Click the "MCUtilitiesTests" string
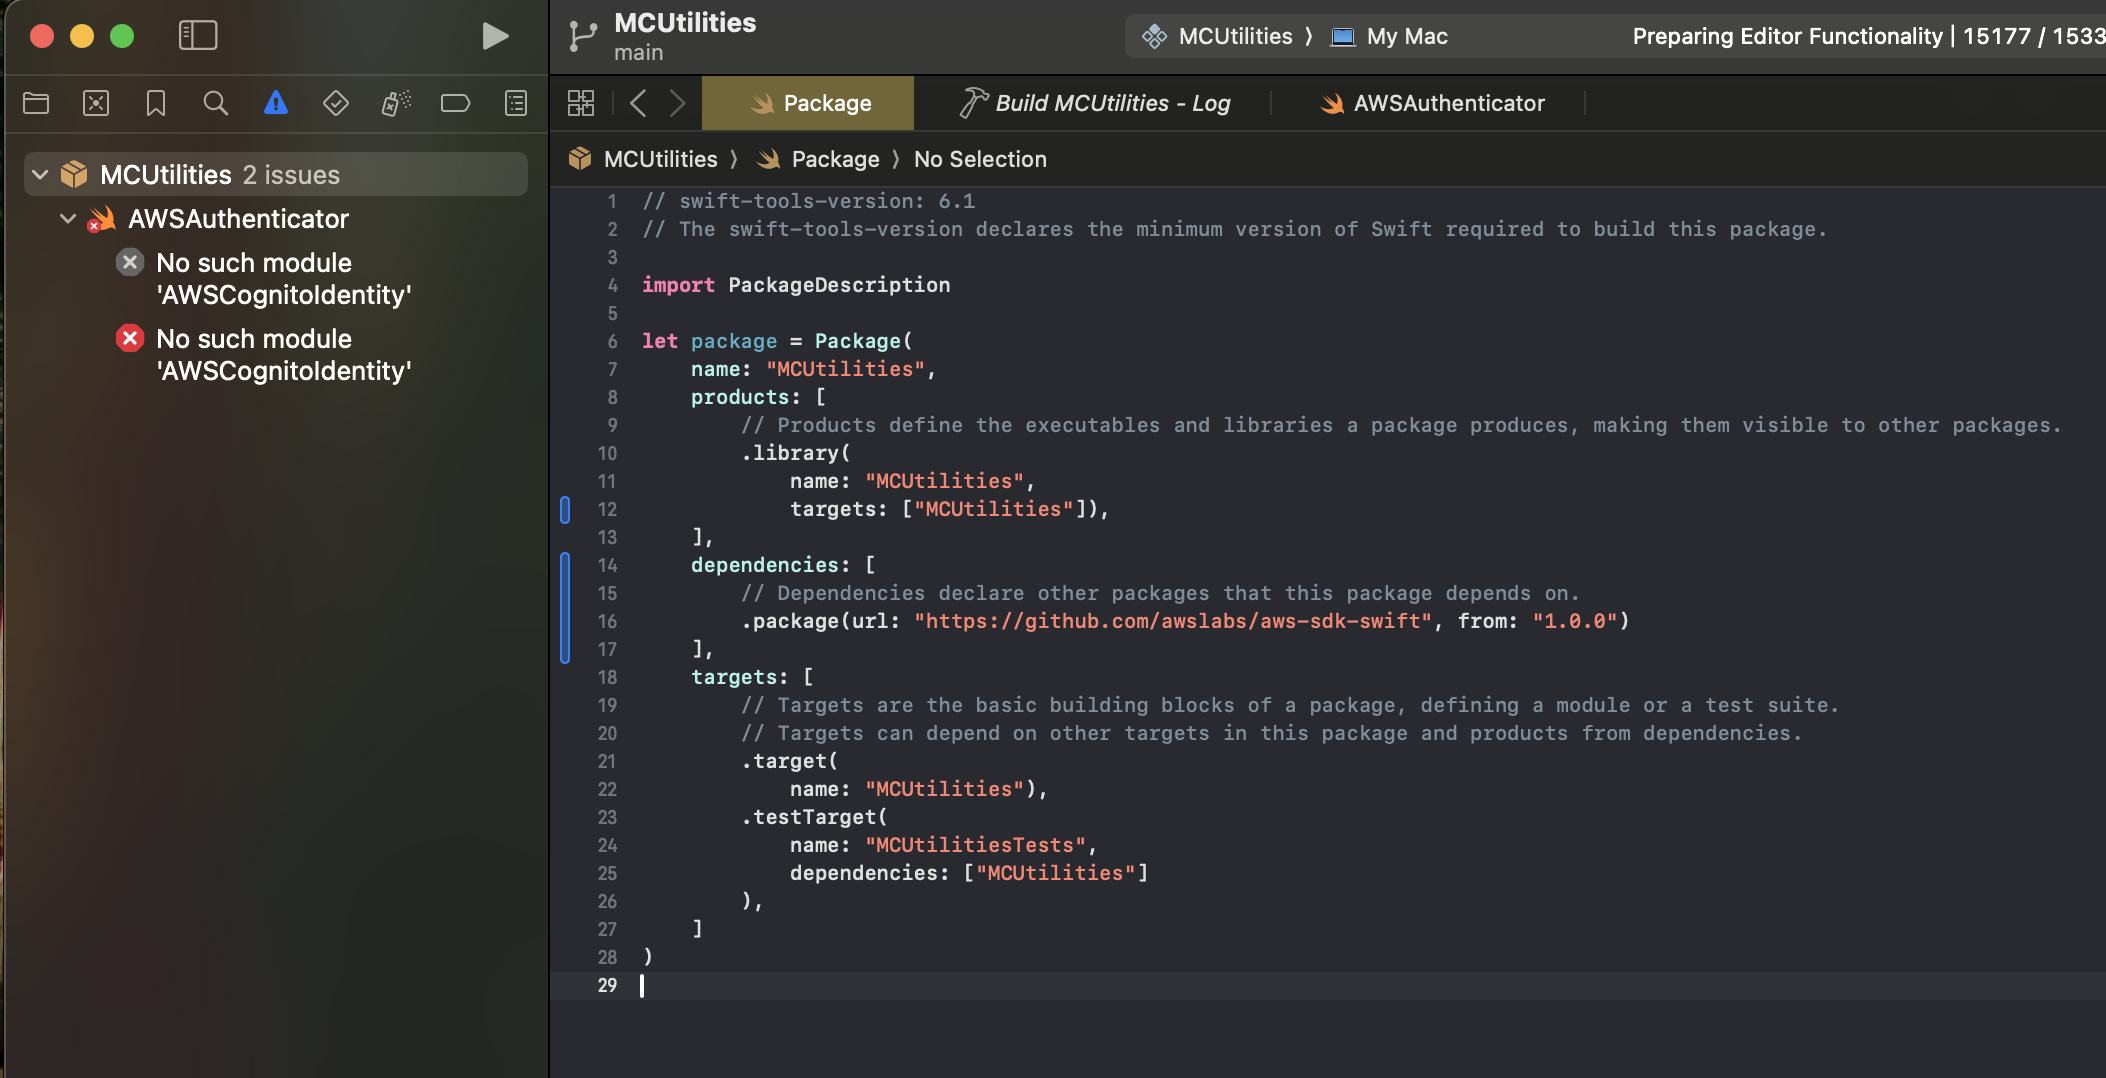 [x=975, y=845]
